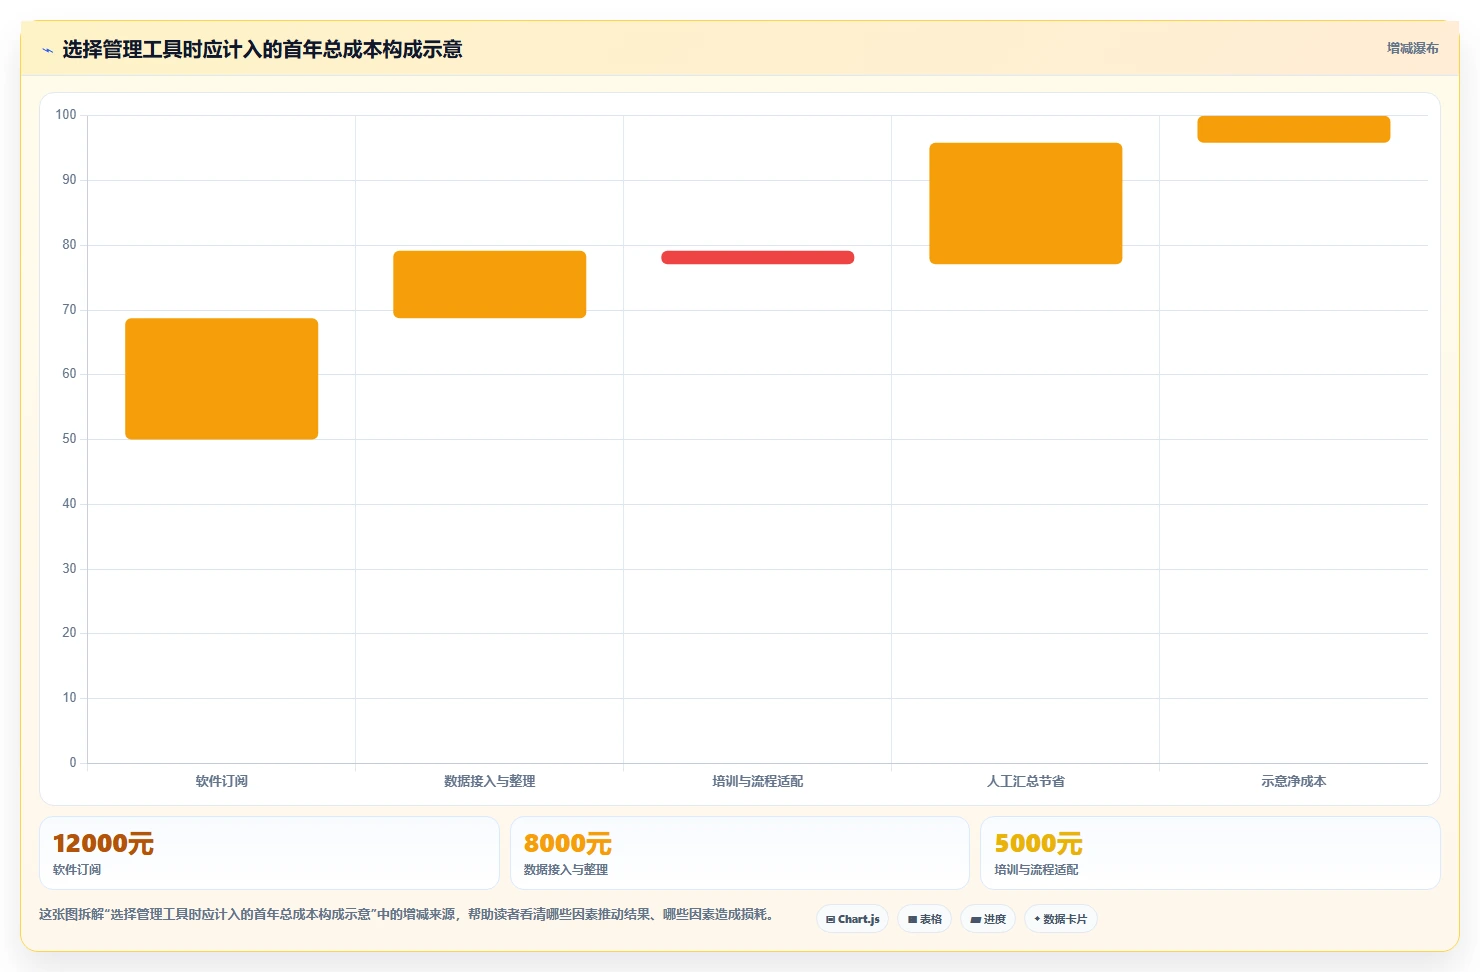Click the 示意净成本 x-axis label
The image size is (1480, 972).
(1294, 781)
